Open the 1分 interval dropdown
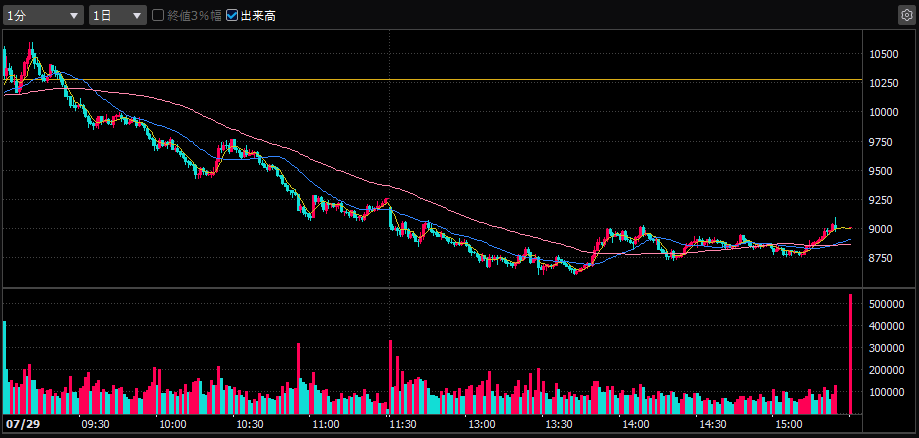The height and width of the screenshot is (438, 919). 43,16
